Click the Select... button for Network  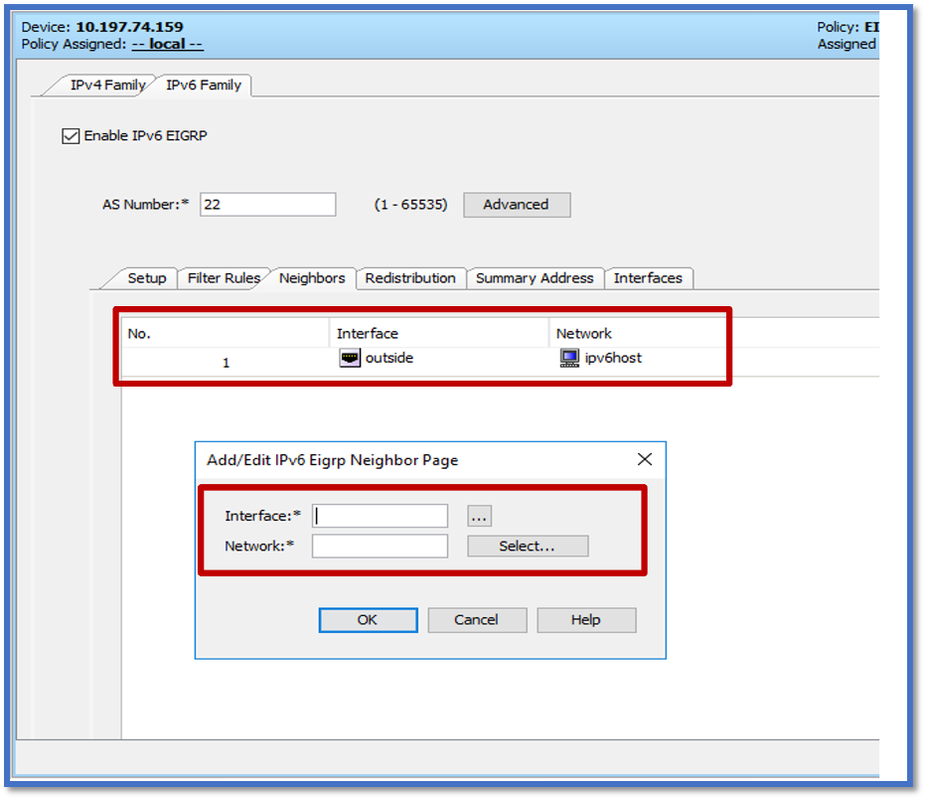pyautogui.click(x=527, y=546)
